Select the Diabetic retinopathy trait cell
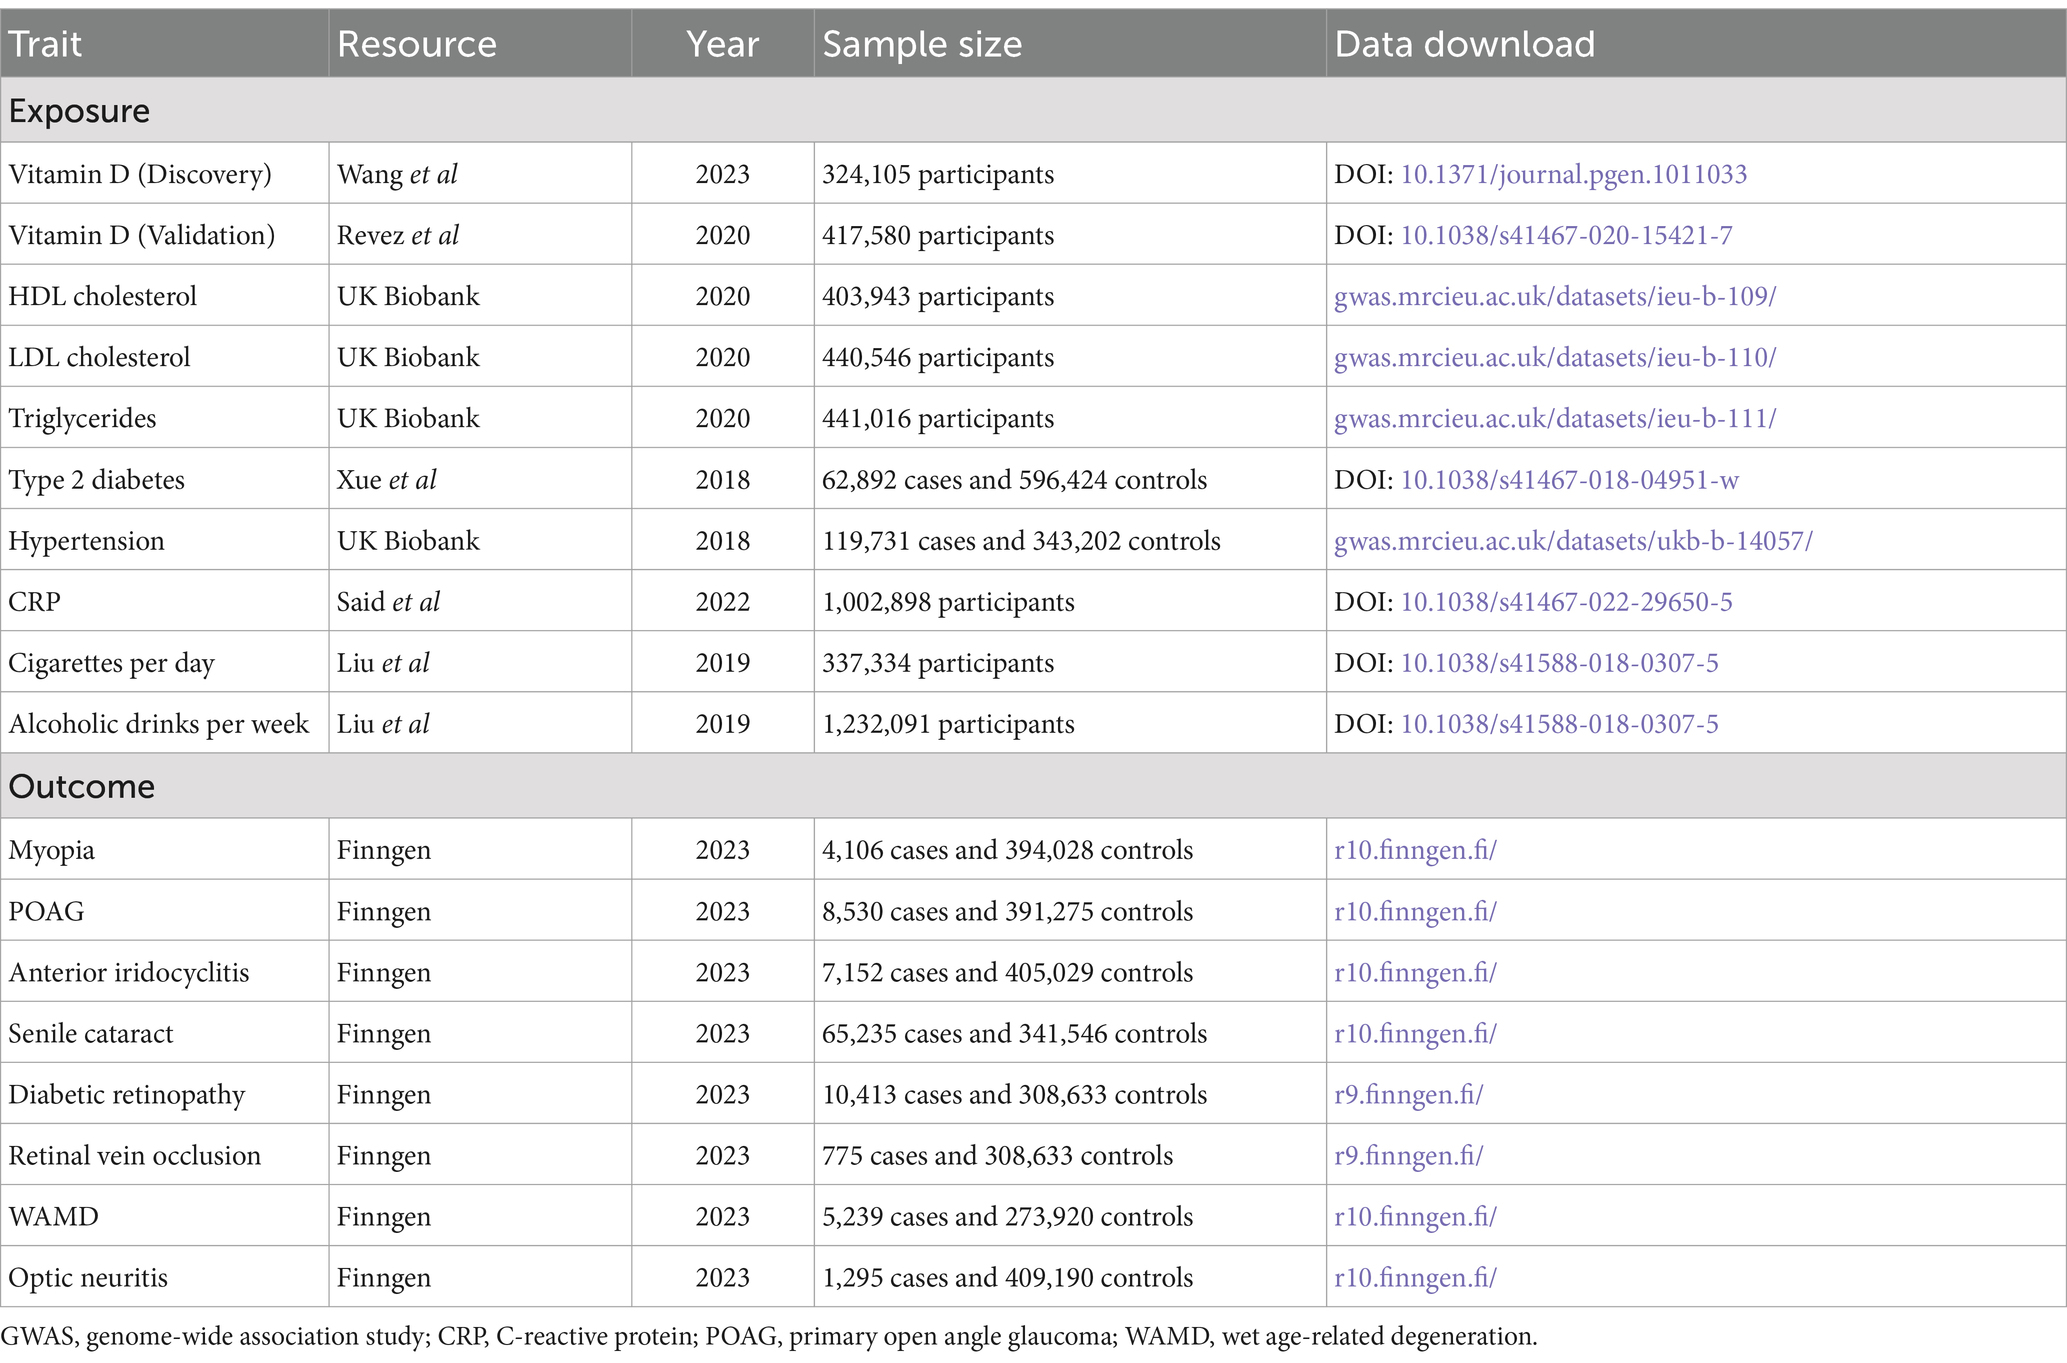 pos(165,1094)
